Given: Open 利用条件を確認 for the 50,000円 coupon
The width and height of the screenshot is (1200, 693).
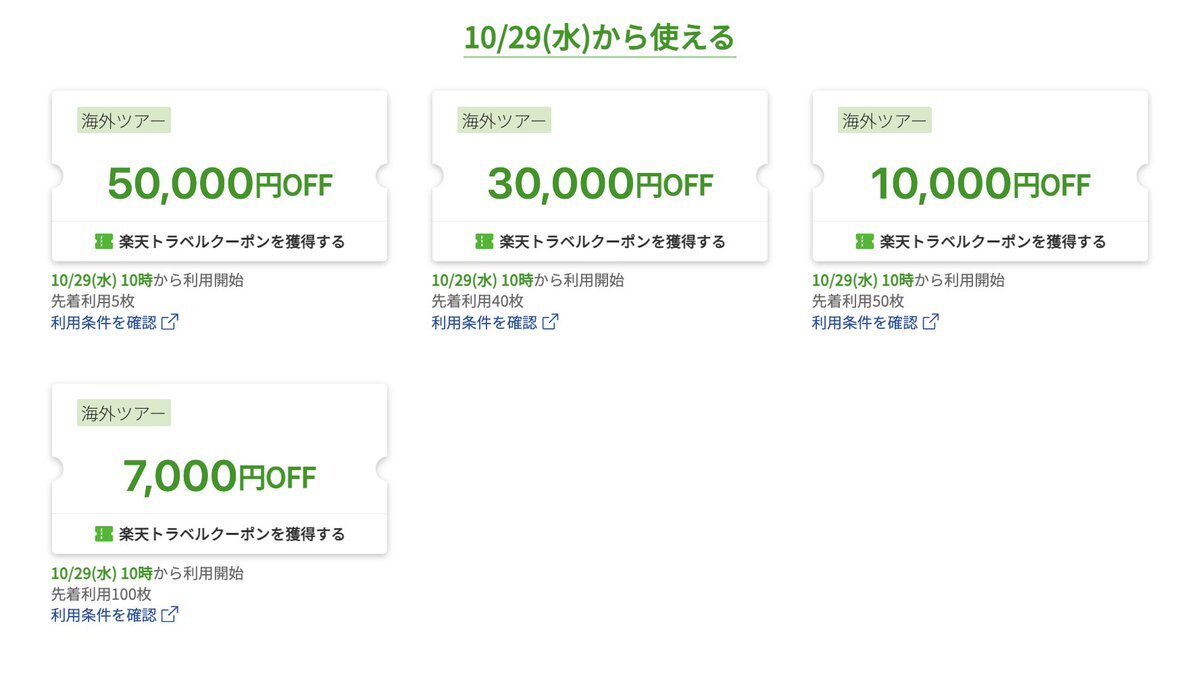Looking at the screenshot, I should 104,322.
